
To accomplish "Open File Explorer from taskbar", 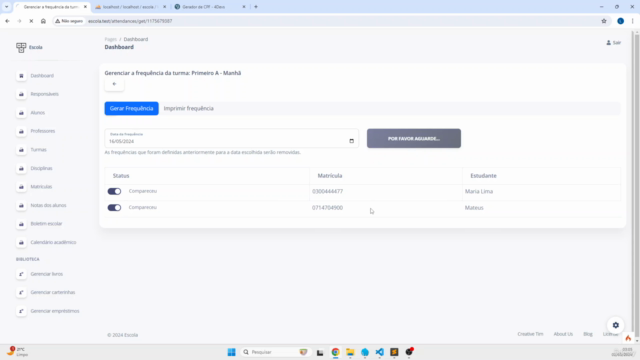I will [350, 352].
